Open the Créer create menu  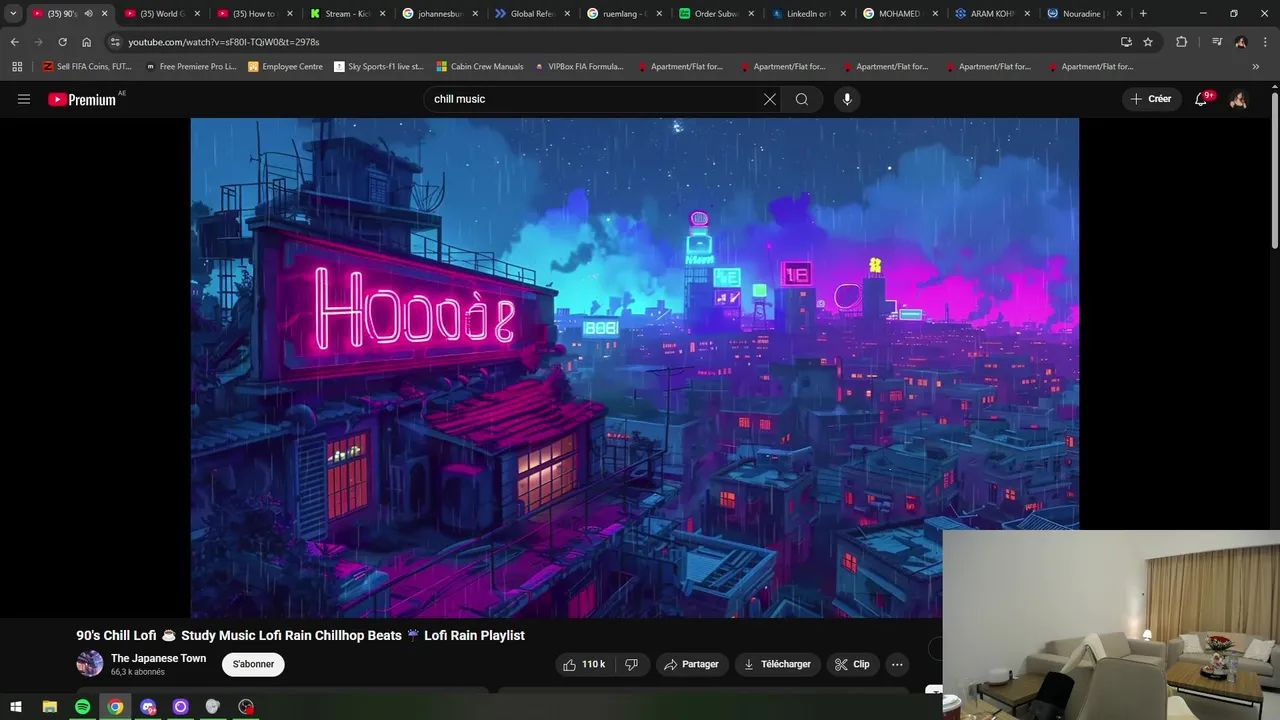(1150, 99)
